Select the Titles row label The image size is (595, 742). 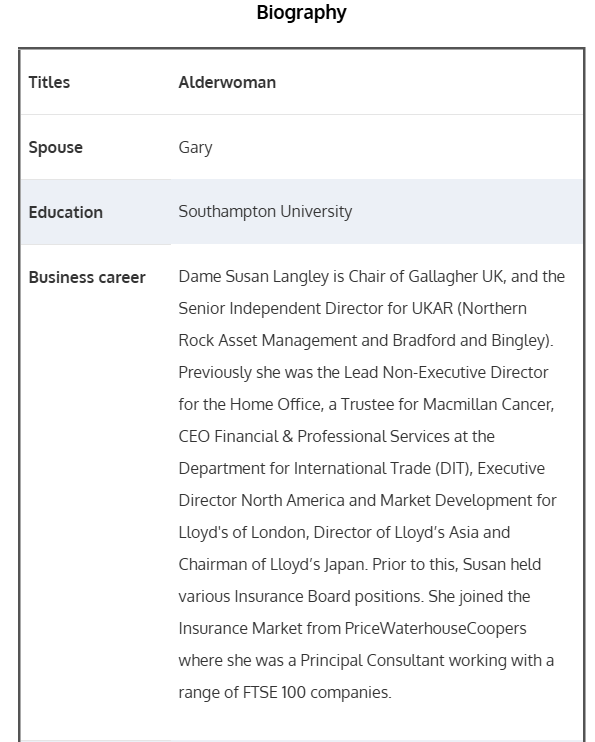[x=49, y=82]
